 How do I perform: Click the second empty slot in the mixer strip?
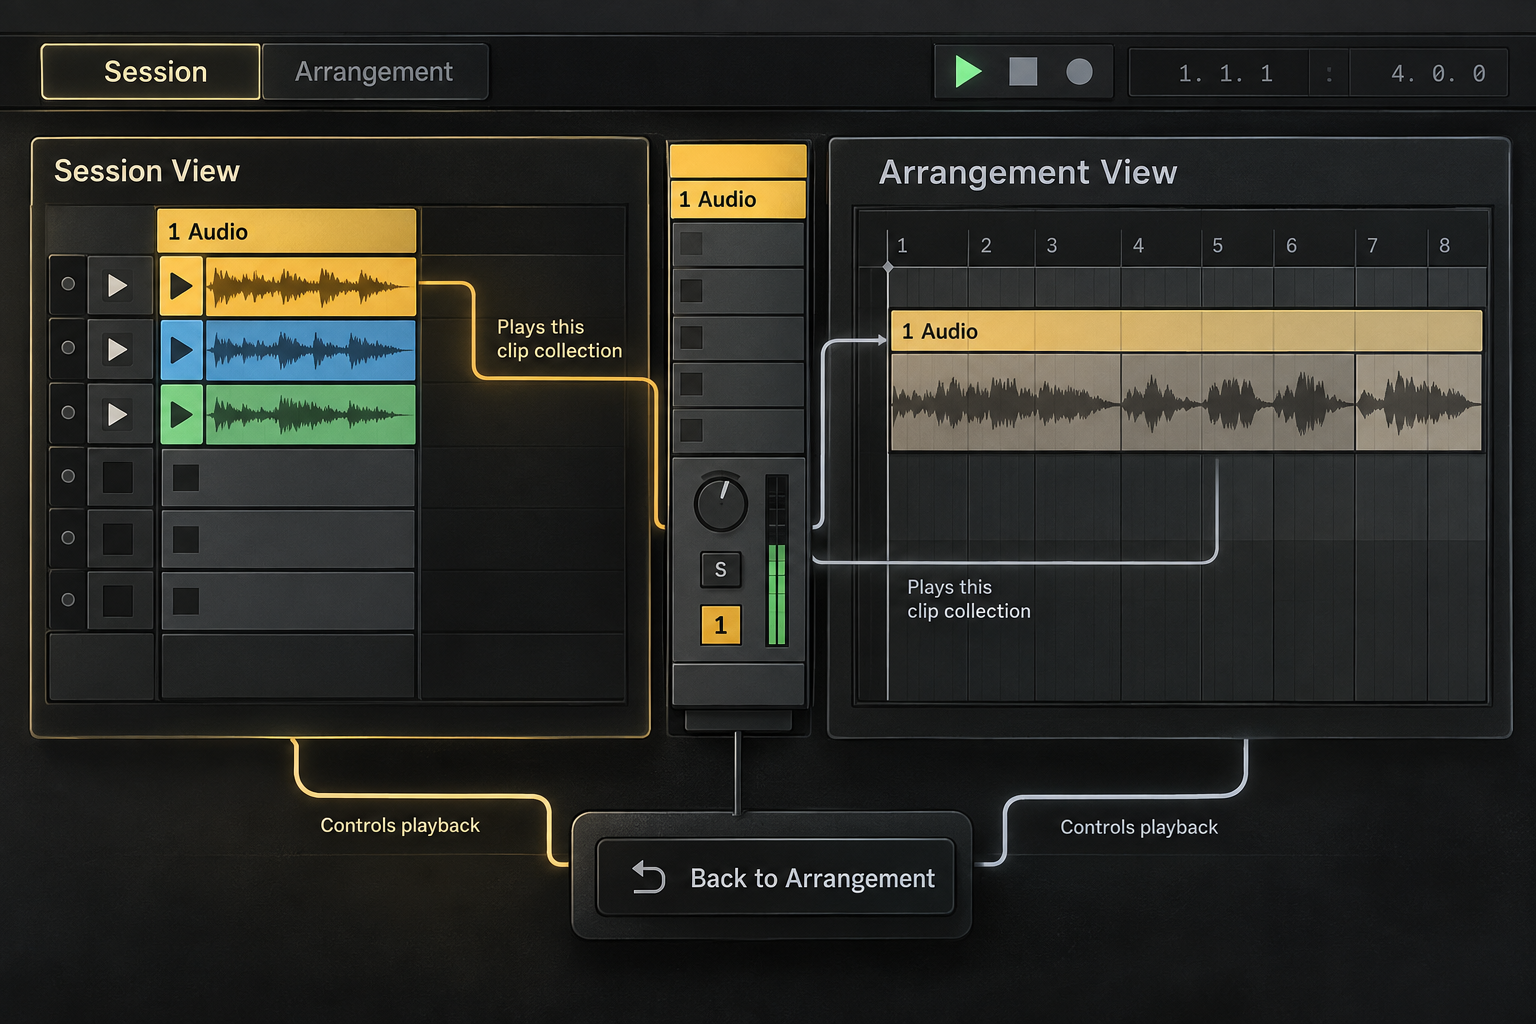pos(738,291)
